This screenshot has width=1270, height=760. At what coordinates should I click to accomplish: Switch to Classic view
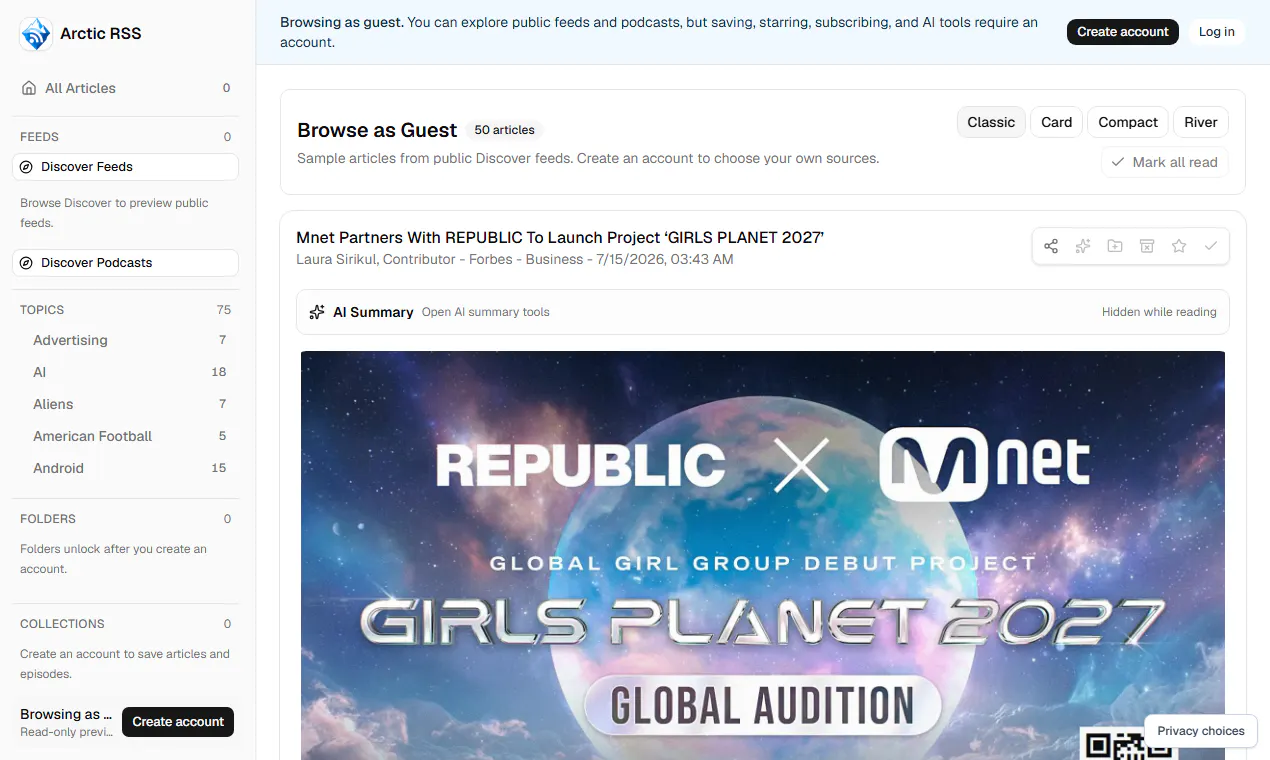991,122
